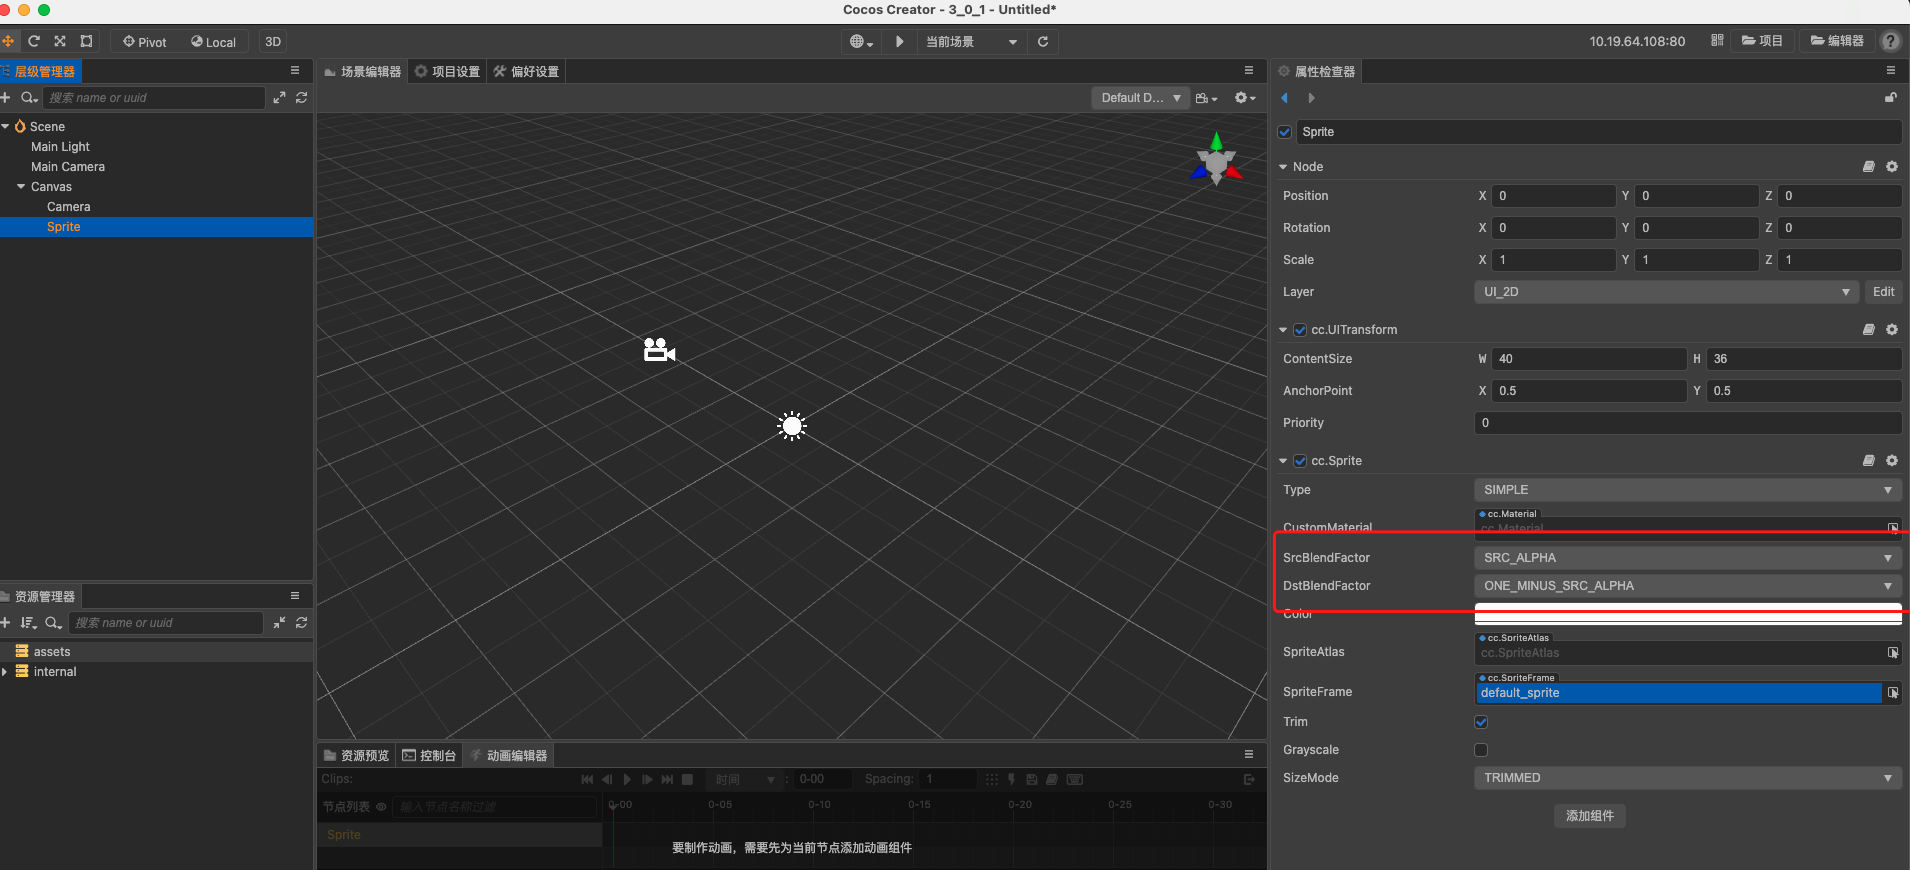Open the DstBlendFactor dropdown
This screenshot has height=870, width=1910.
point(1688,586)
